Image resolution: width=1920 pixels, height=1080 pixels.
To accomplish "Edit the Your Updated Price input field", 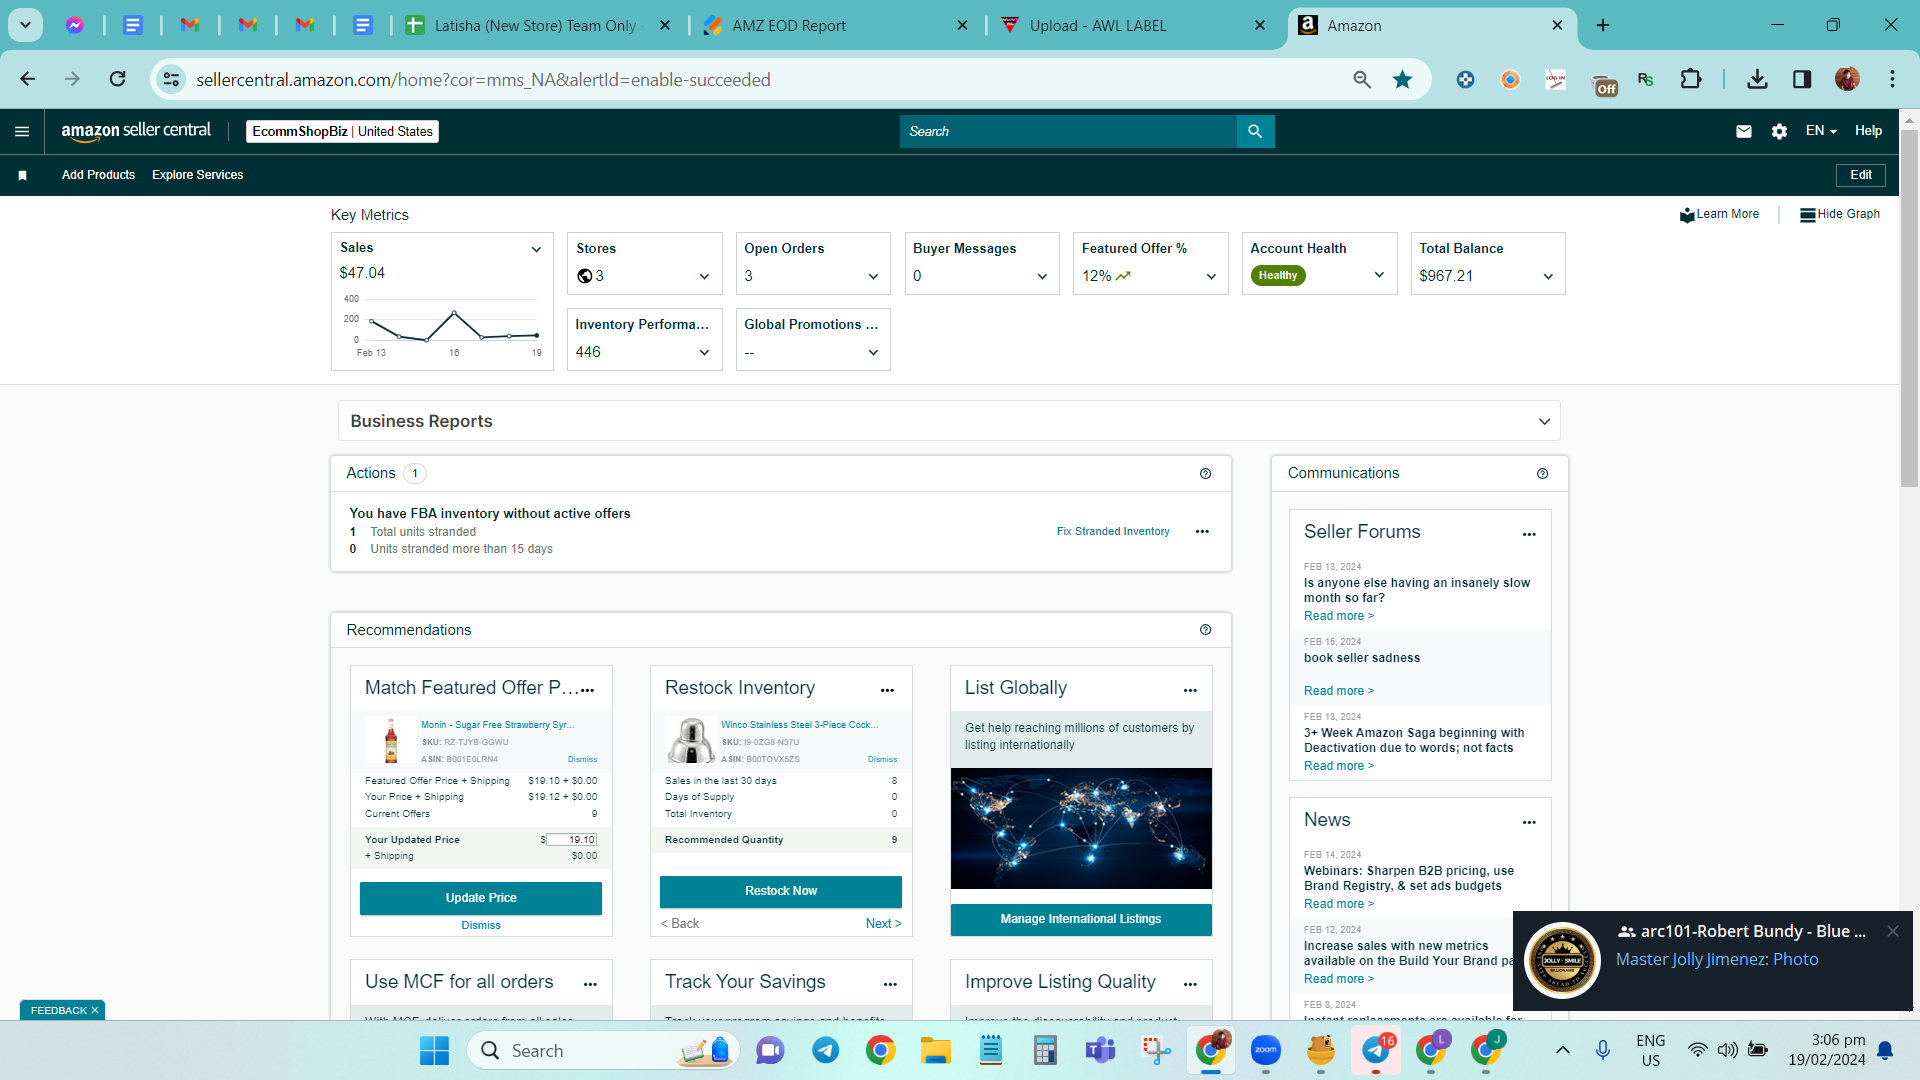I will (x=571, y=840).
